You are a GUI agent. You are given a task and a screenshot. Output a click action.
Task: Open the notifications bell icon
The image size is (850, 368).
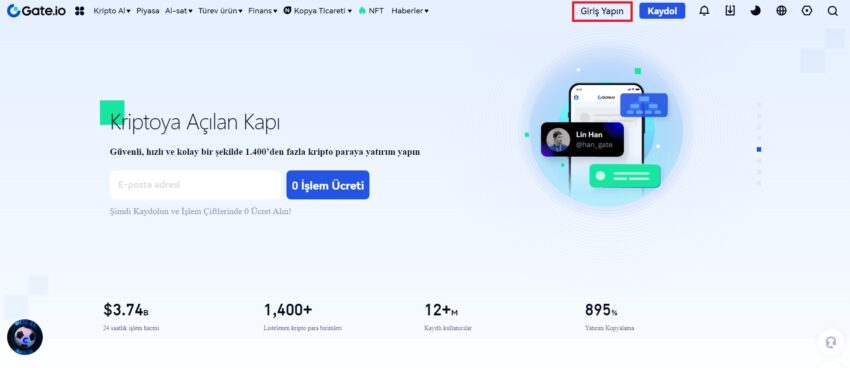[x=704, y=11]
